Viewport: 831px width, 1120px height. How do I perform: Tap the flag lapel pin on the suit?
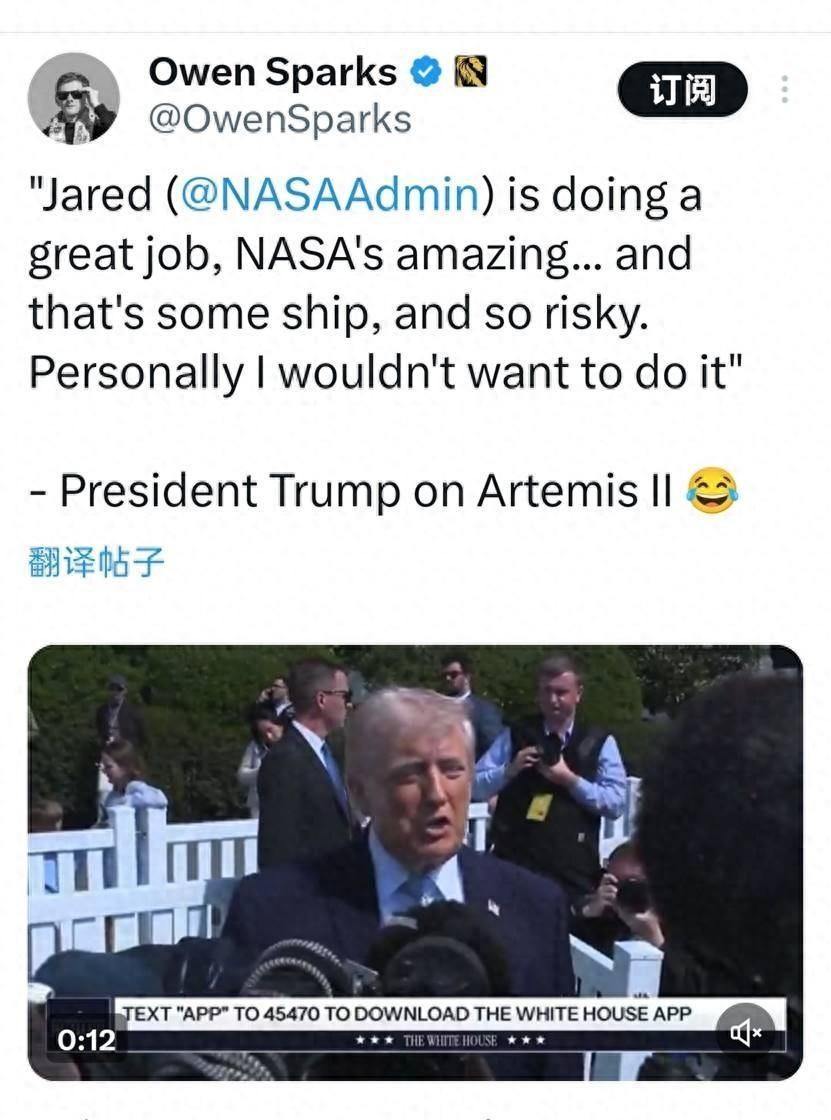pyautogui.click(x=493, y=908)
